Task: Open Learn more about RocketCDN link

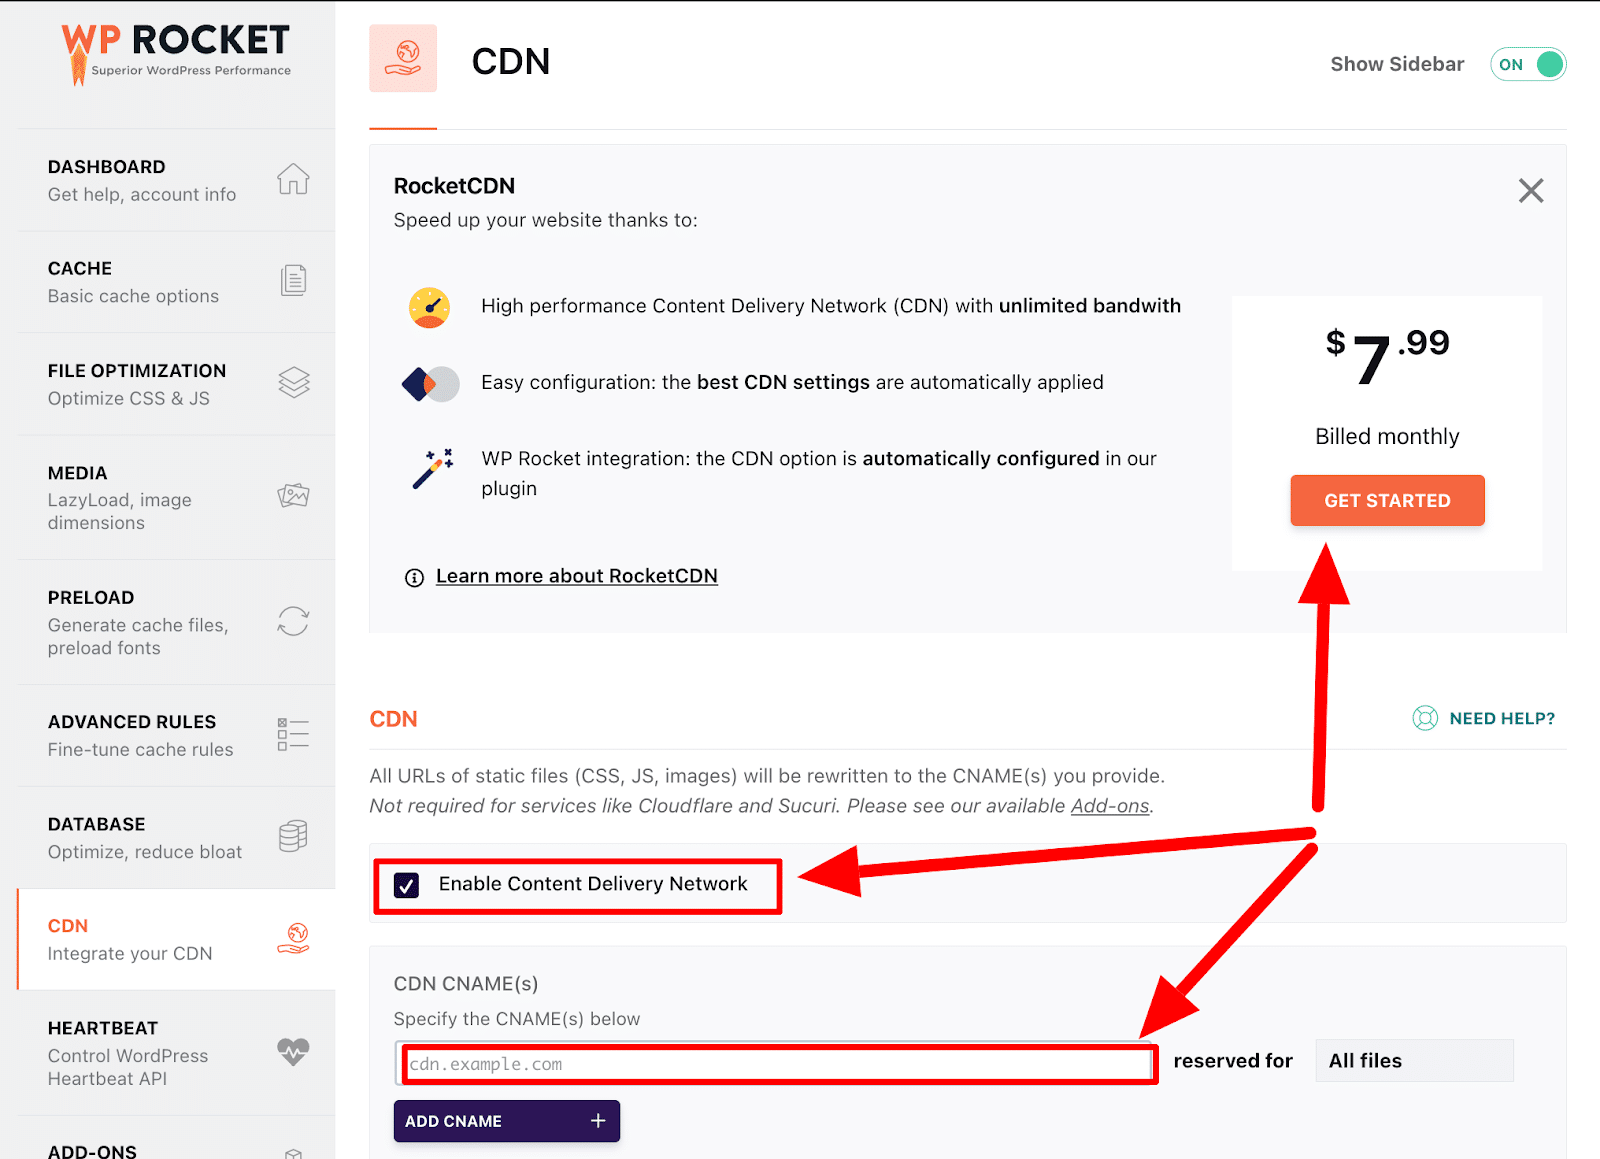Action: click(576, 576)
